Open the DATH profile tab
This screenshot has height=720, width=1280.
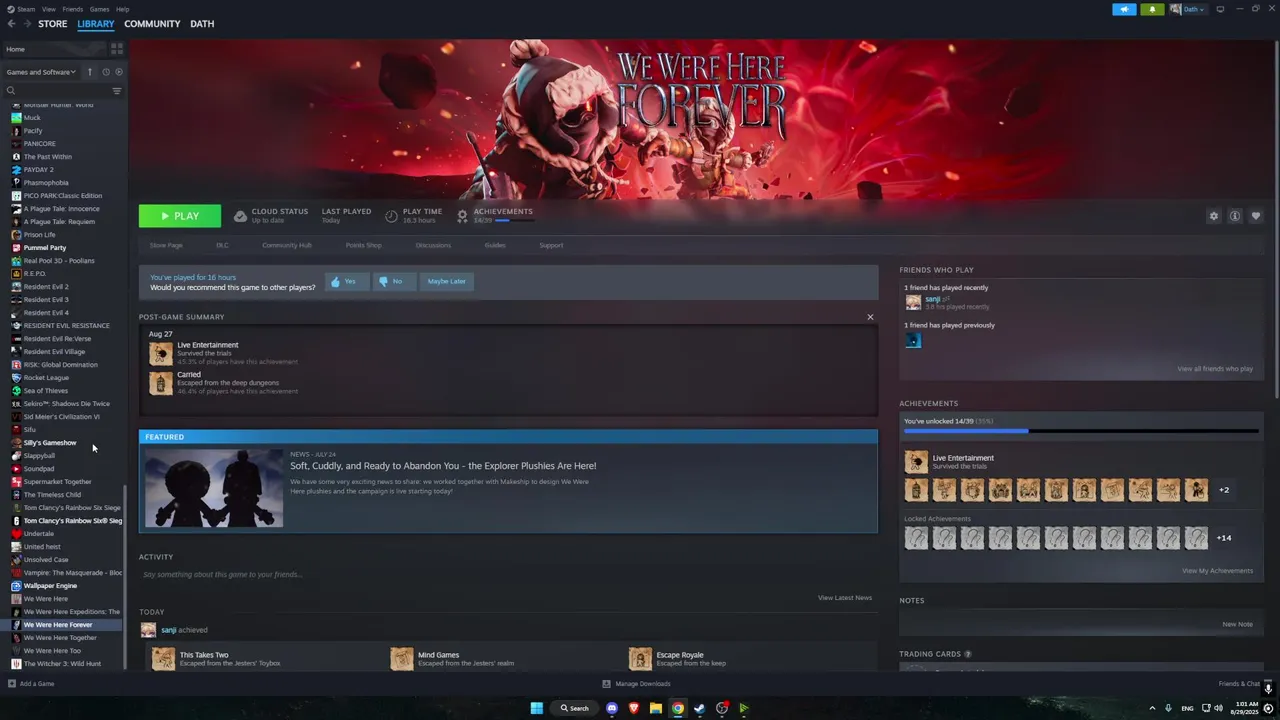[x=202, y=23]
